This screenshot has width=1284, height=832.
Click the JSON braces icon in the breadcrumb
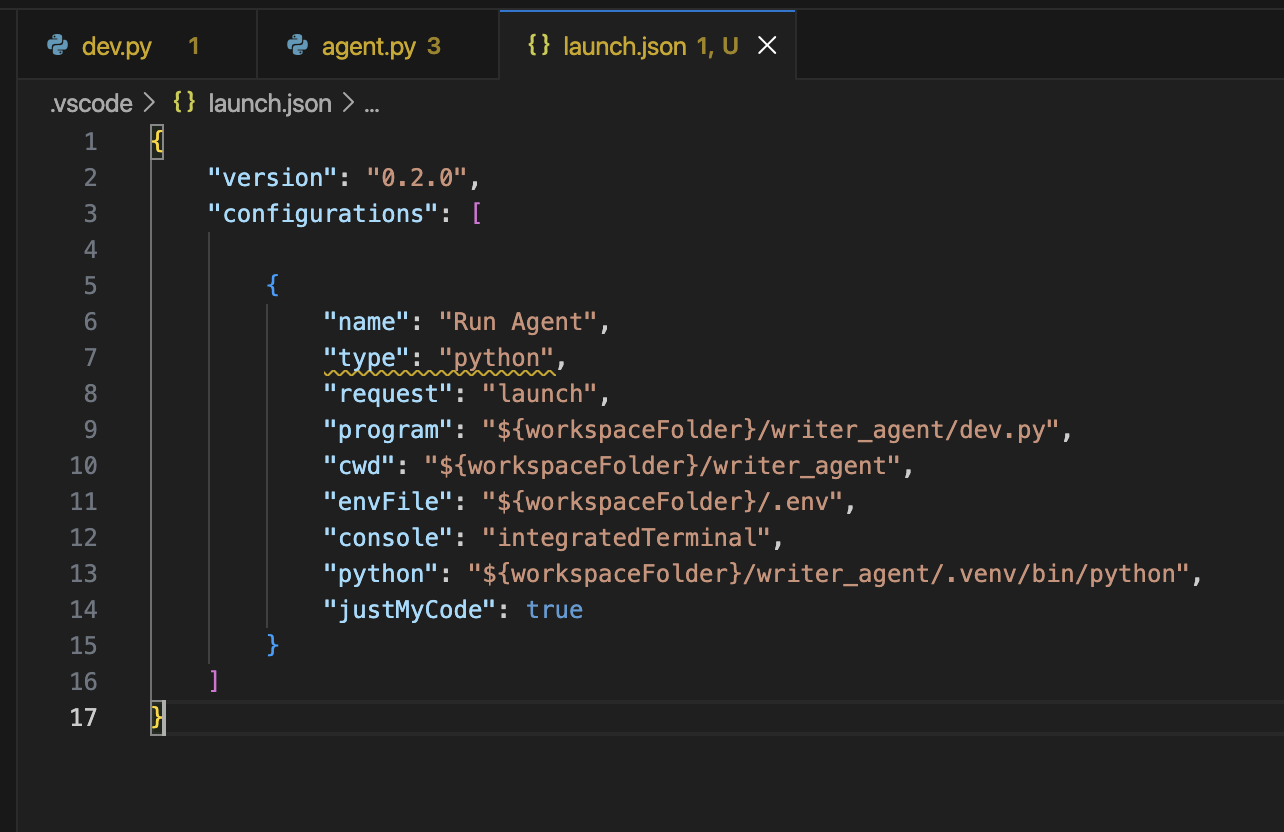click(x=184, y=103)
